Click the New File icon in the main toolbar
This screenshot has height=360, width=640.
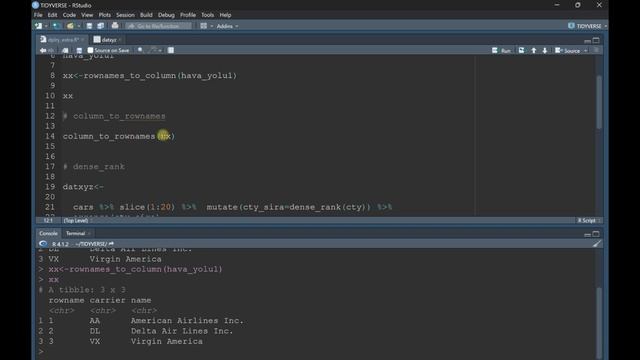pyautogui.click(x=38, y=26)
